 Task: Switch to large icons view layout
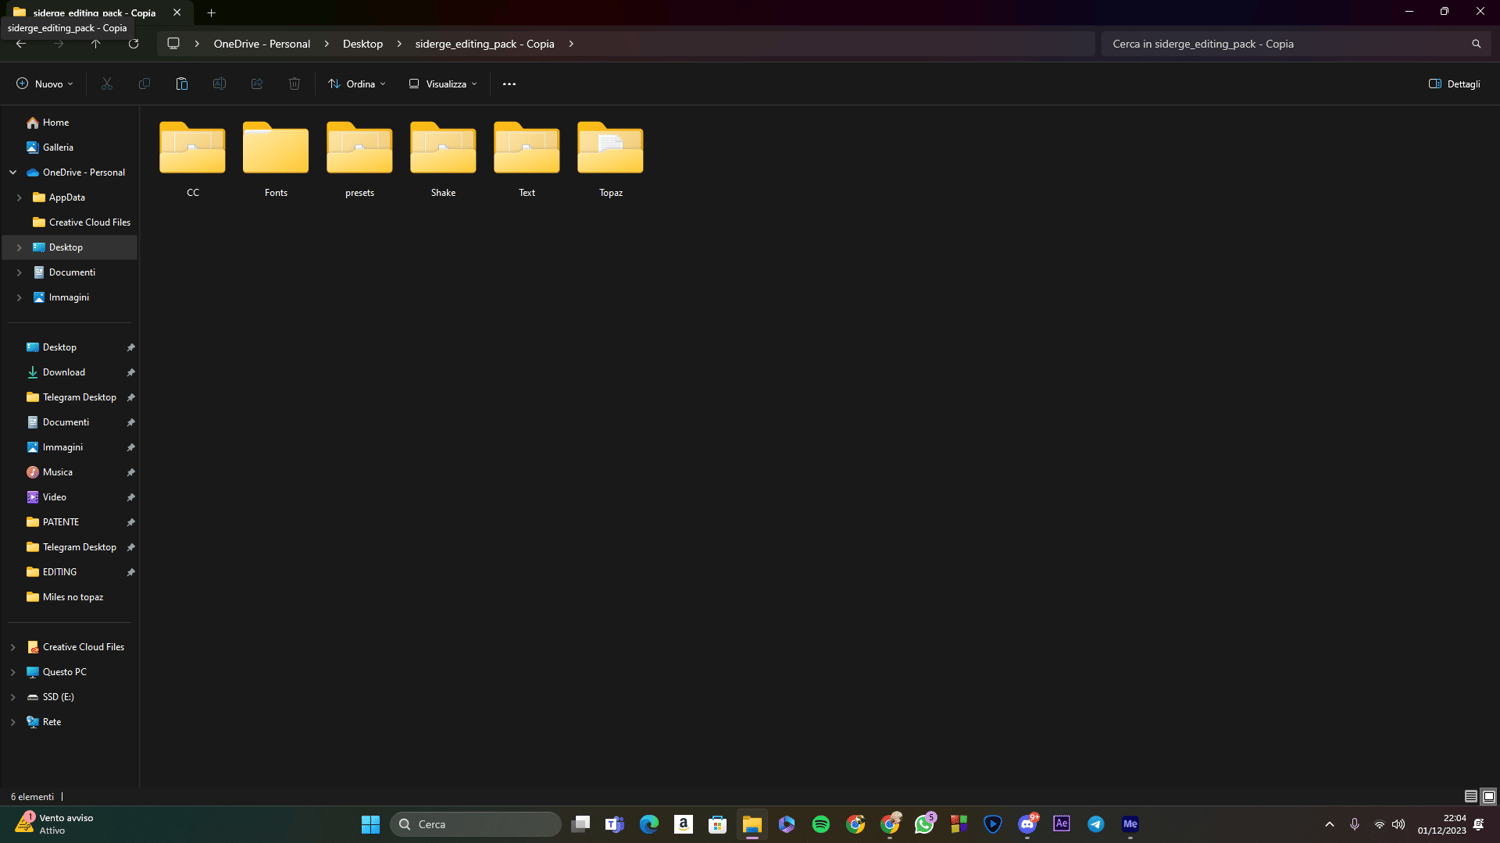(1489, 797)
